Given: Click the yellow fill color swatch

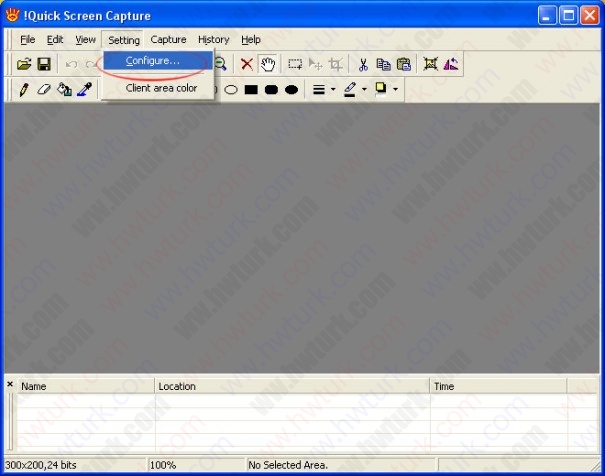Looking at the screenshot, I should click(x=381, y=89).
